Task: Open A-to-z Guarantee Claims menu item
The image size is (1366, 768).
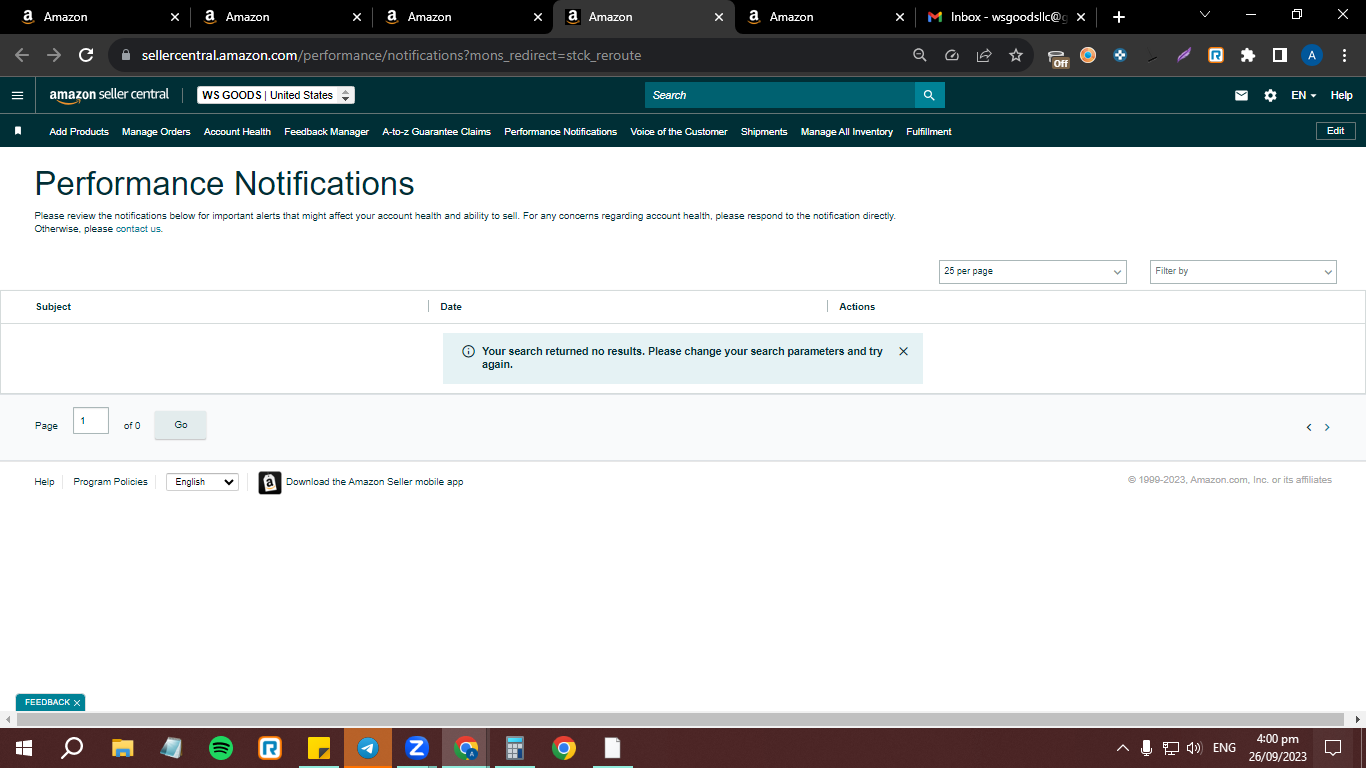Action: click(436, 132)
